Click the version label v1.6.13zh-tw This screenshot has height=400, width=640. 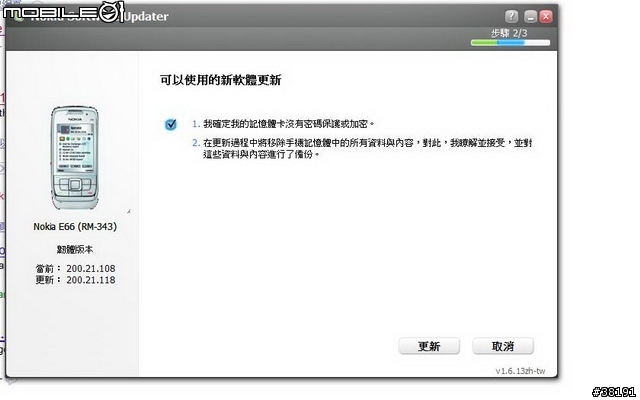coord(520,371)
